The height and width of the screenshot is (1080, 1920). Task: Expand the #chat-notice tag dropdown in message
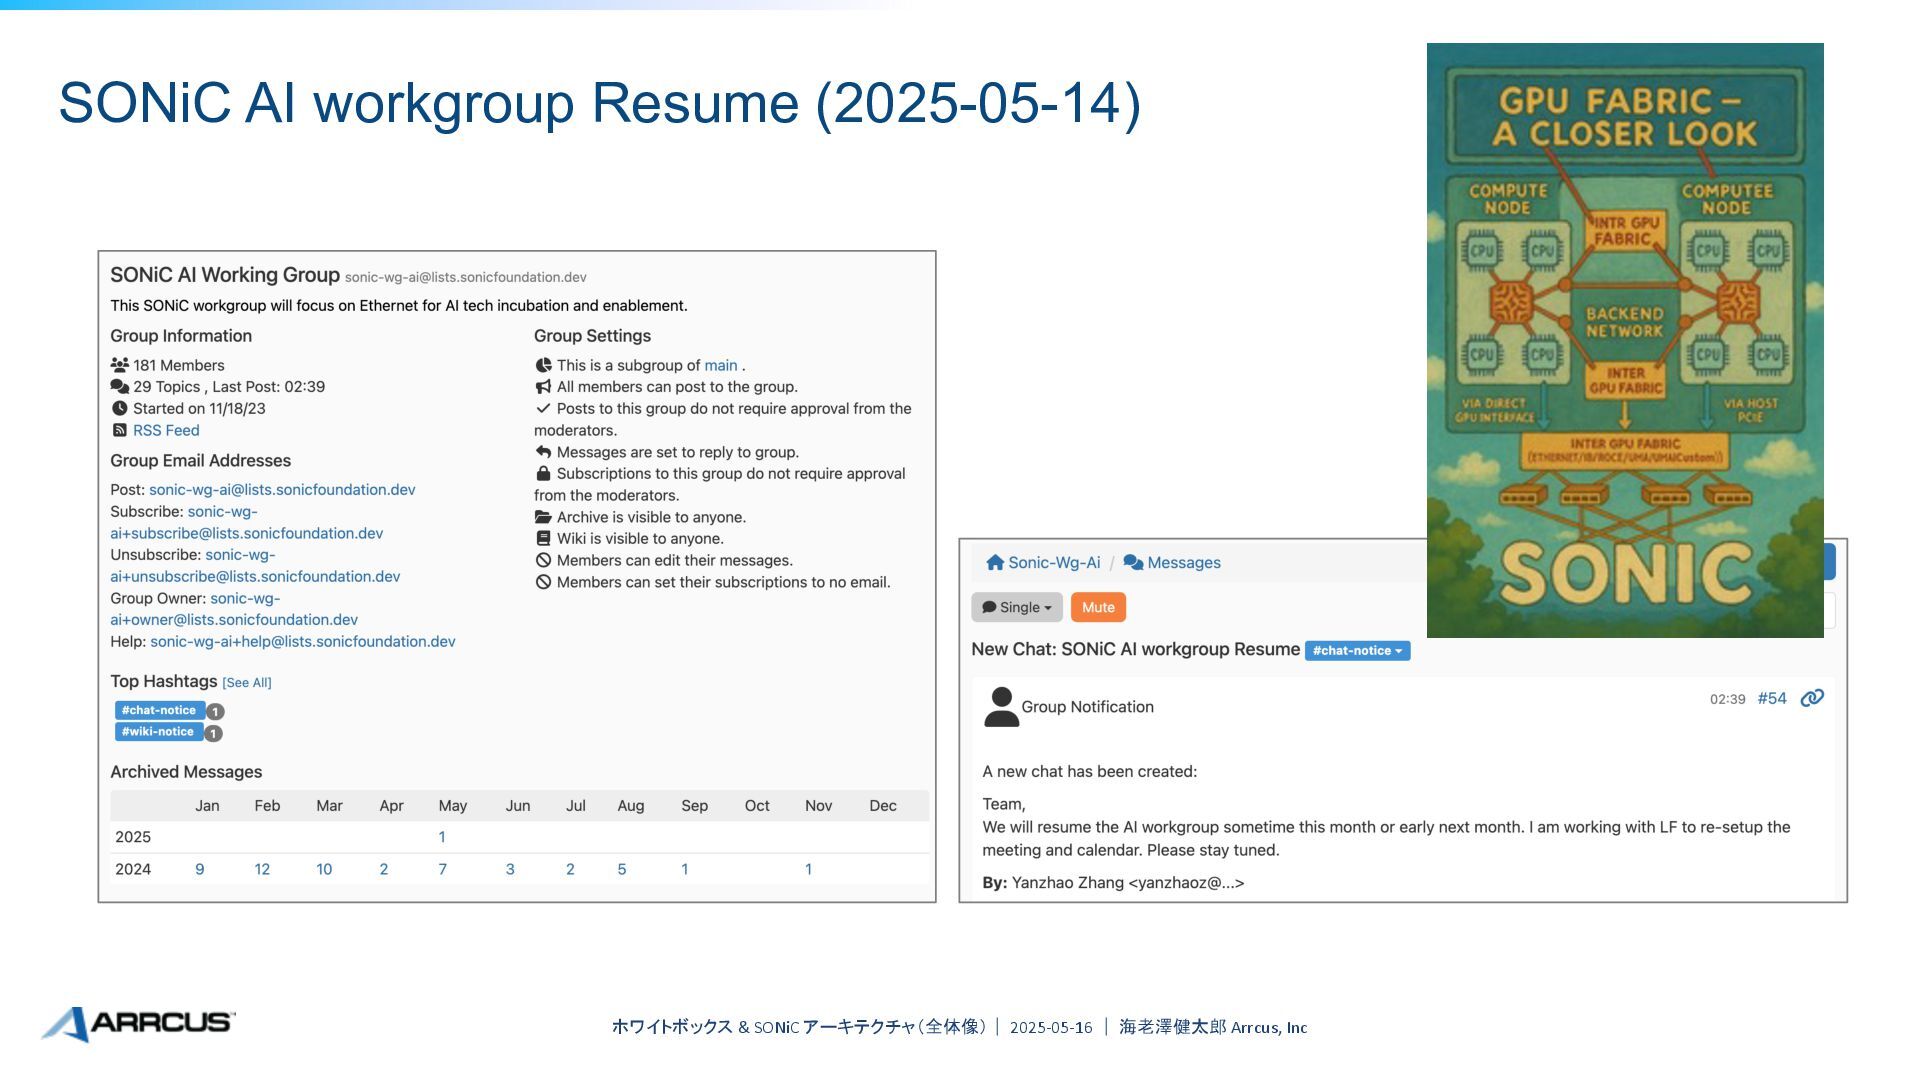(x=1357, y=650)
